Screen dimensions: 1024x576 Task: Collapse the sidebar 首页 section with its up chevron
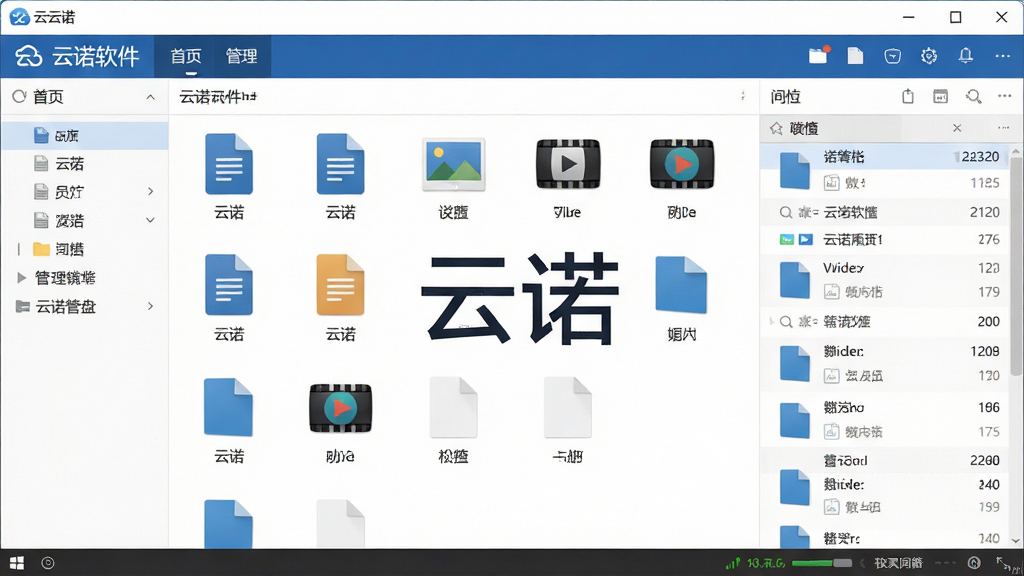click(150, 97)
